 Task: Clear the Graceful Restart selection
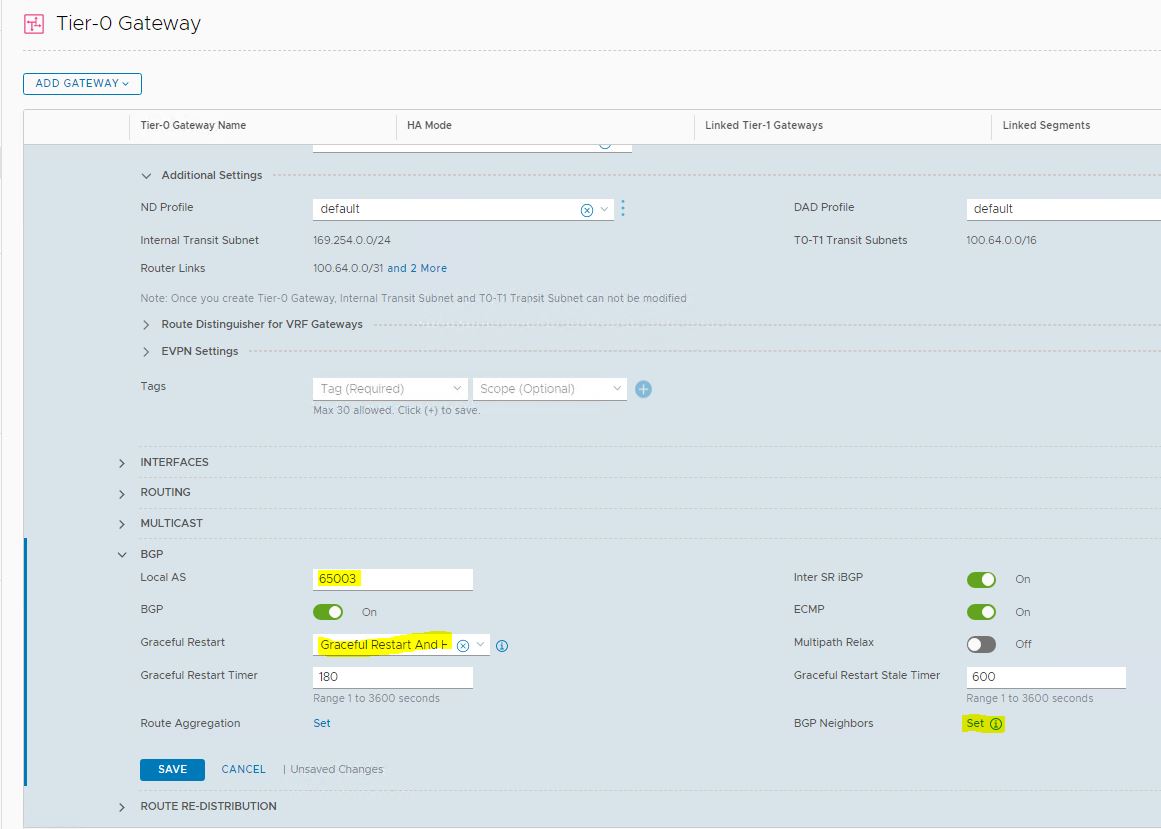[x=463, y=646]
